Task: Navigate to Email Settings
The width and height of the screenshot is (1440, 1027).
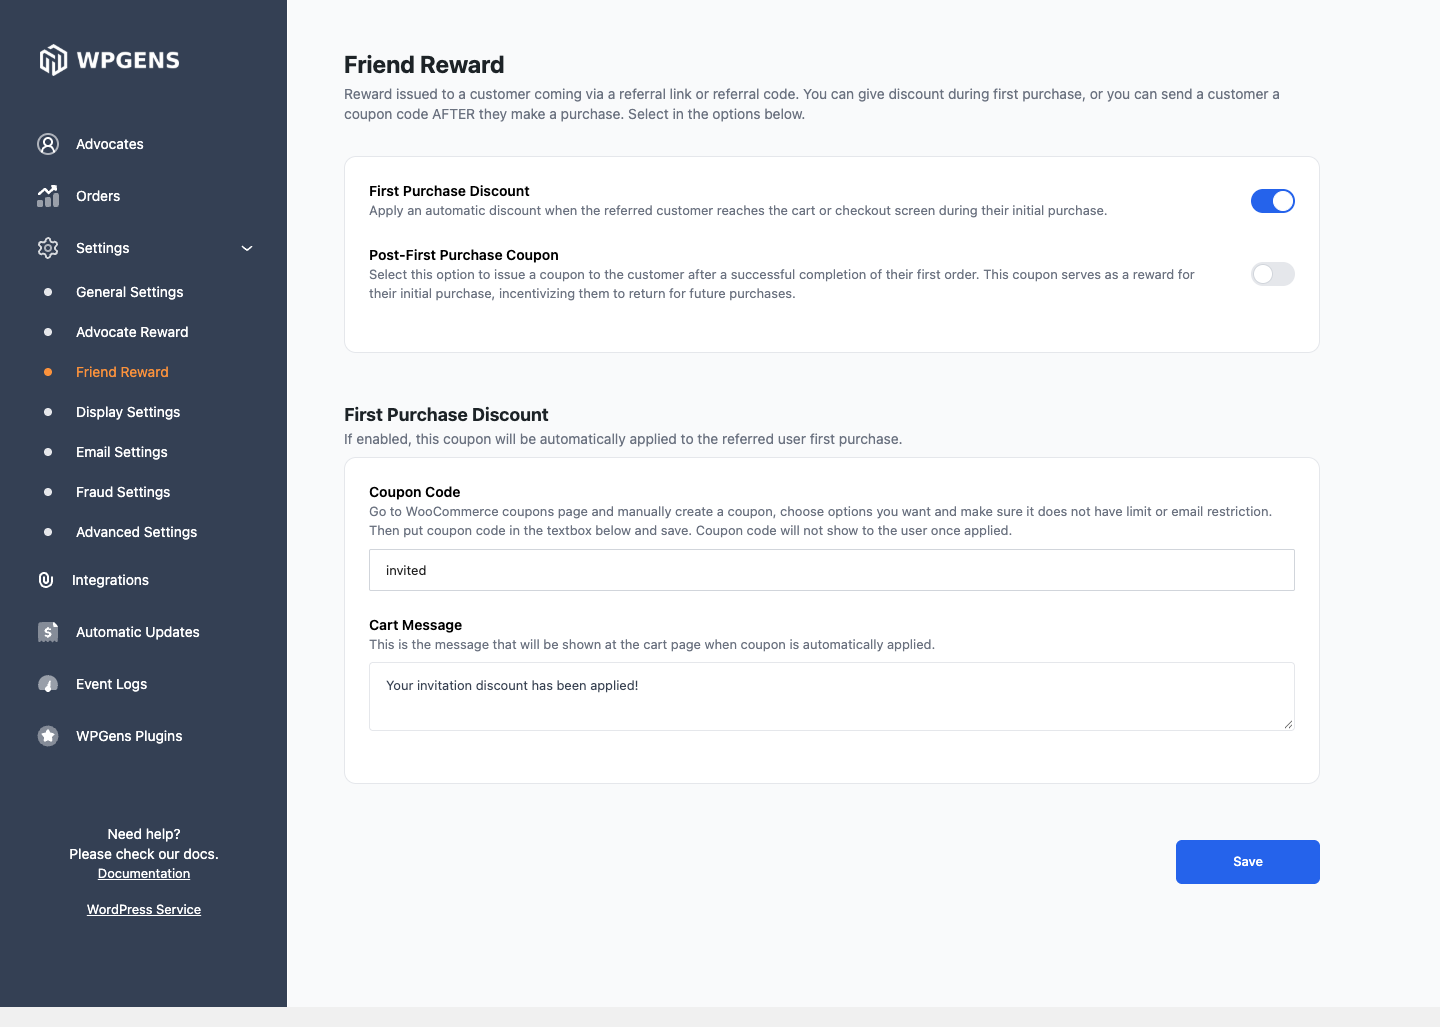Action: tap(122, 452)
